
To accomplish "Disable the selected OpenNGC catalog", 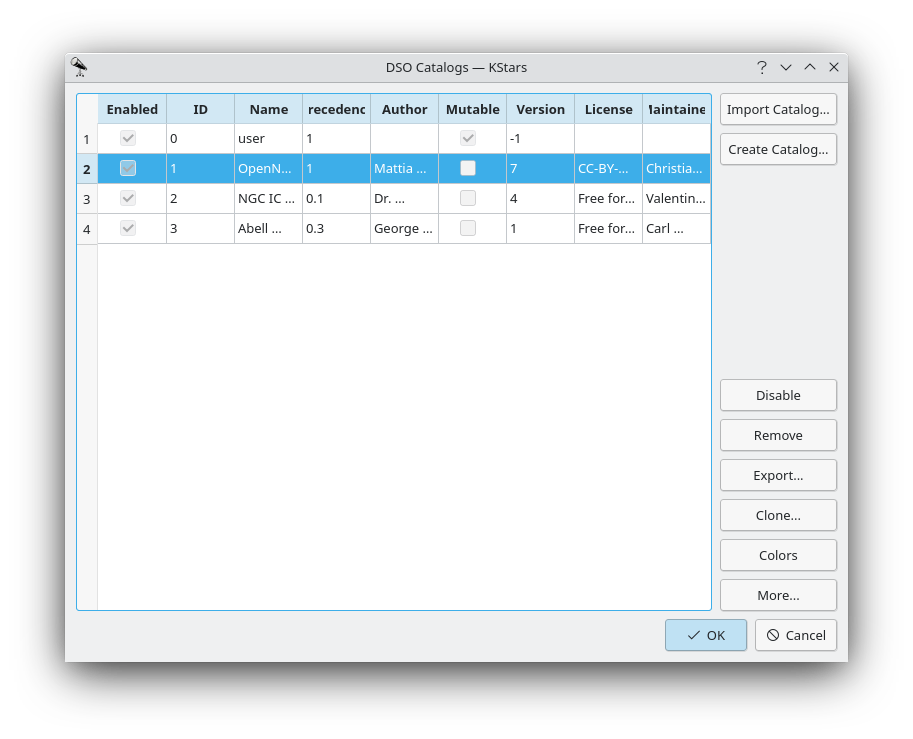I will point(778,395).
